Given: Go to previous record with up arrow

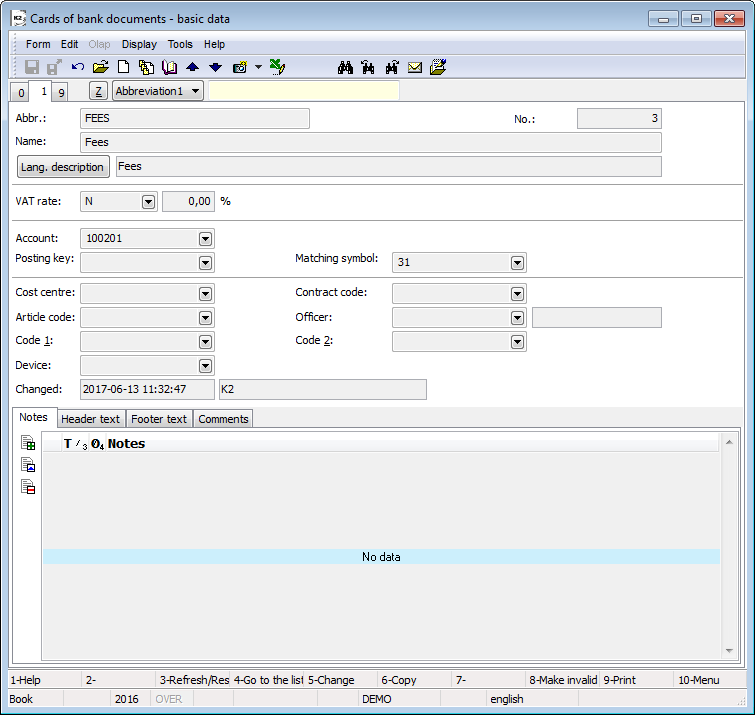Looking at the screenshot, I should 192,67.
